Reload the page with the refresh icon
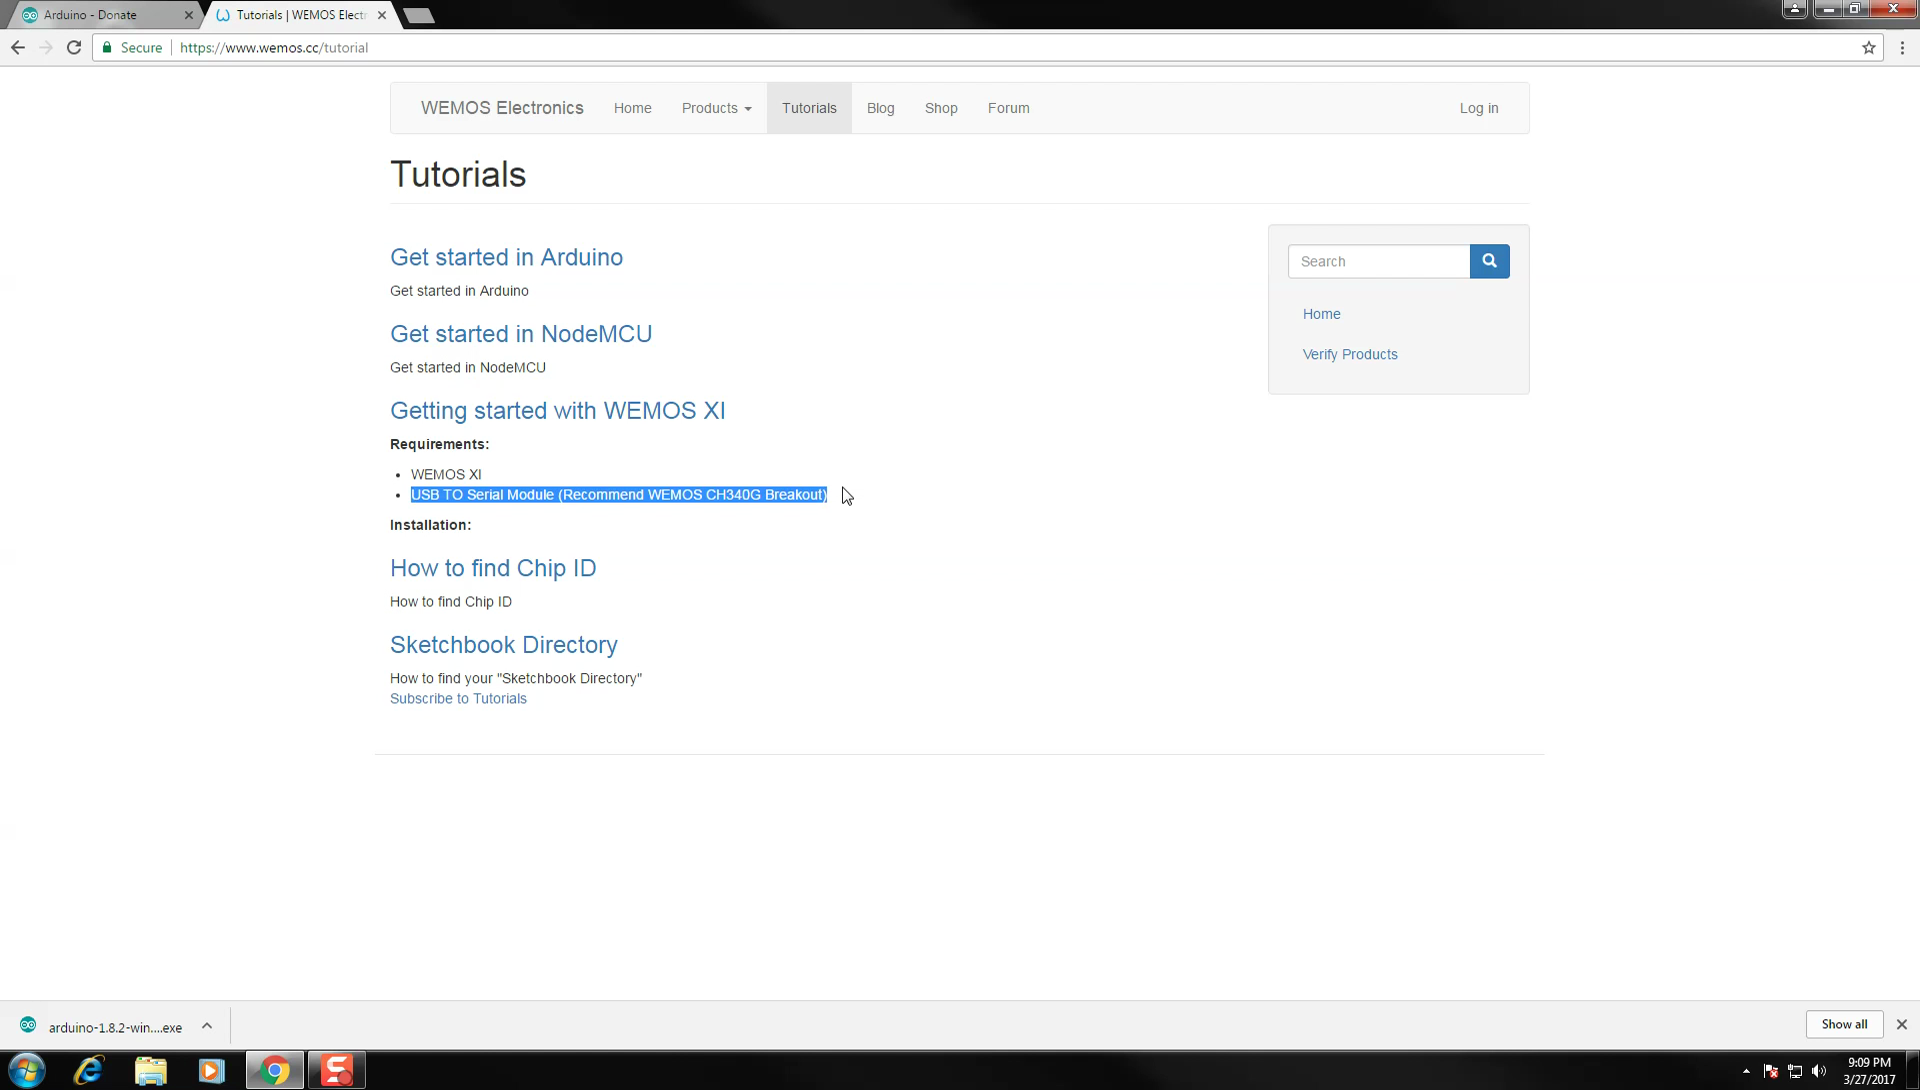The width and height of the screenshot is (1920, 1090). (x=74, y=47)
